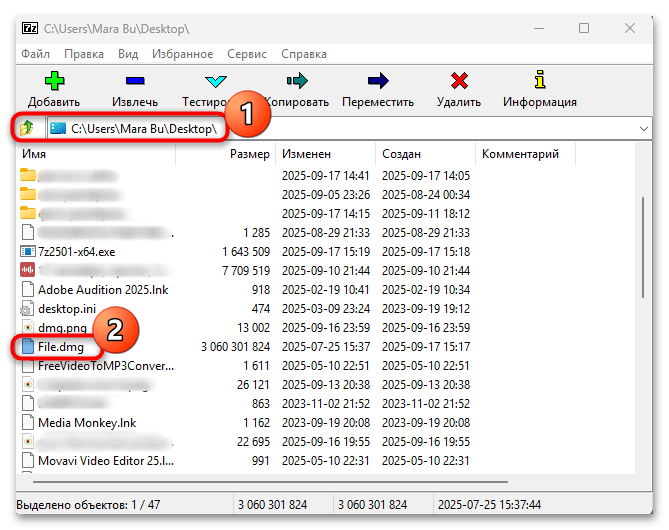Click folder icon dated 2025-09-17 14:15
669x530 pixels.
click(28, 213)
